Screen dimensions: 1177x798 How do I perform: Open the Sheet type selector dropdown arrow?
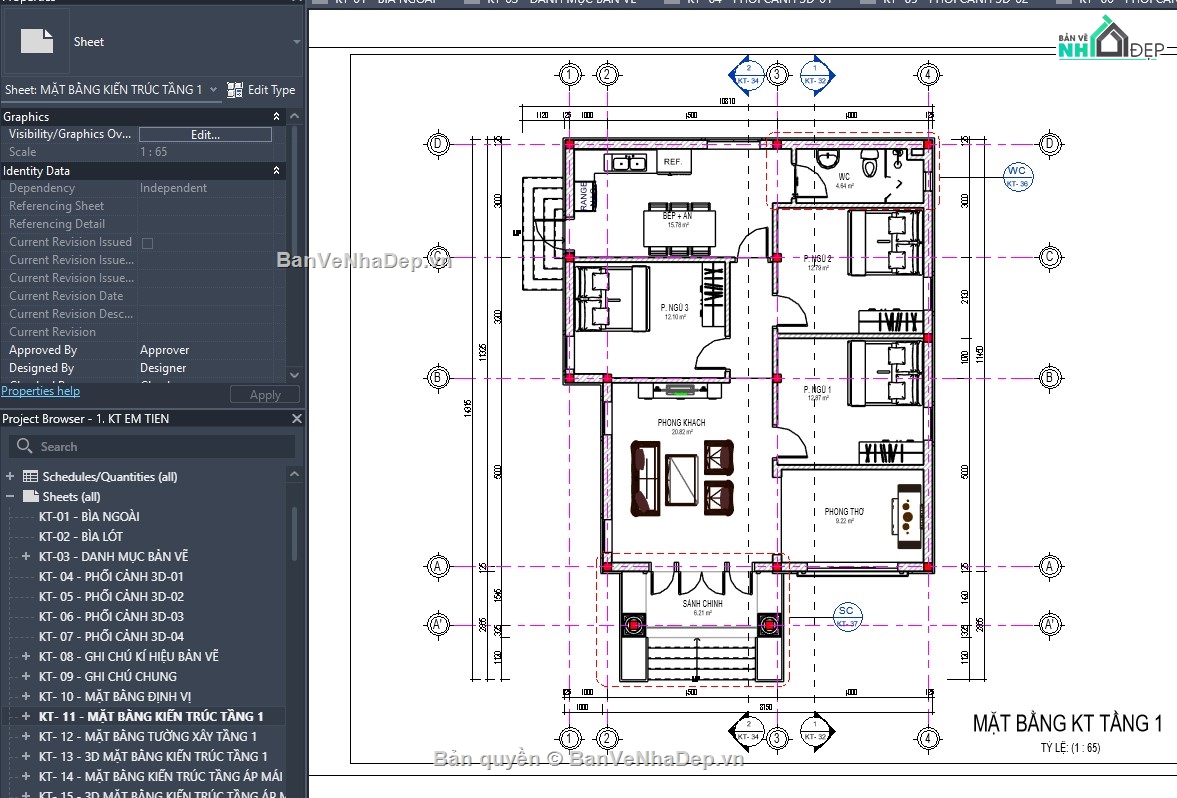297,42
